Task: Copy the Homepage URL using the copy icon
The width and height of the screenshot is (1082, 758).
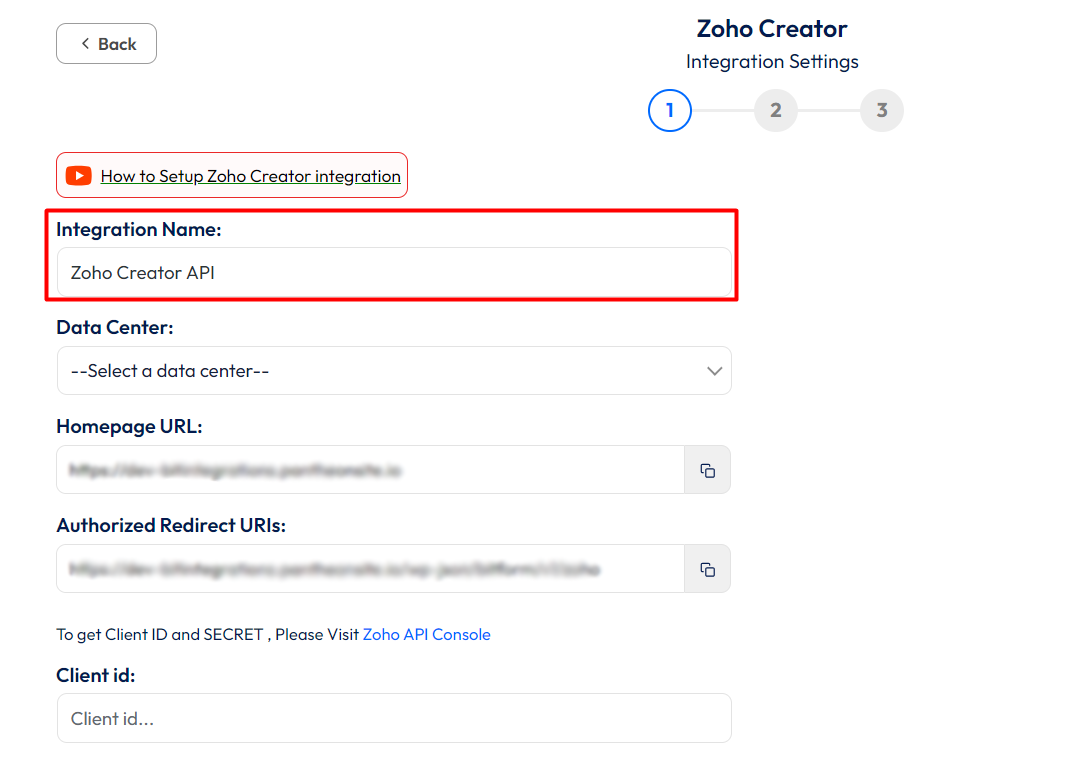Action: pyautogui.click(x=707, y=469)
